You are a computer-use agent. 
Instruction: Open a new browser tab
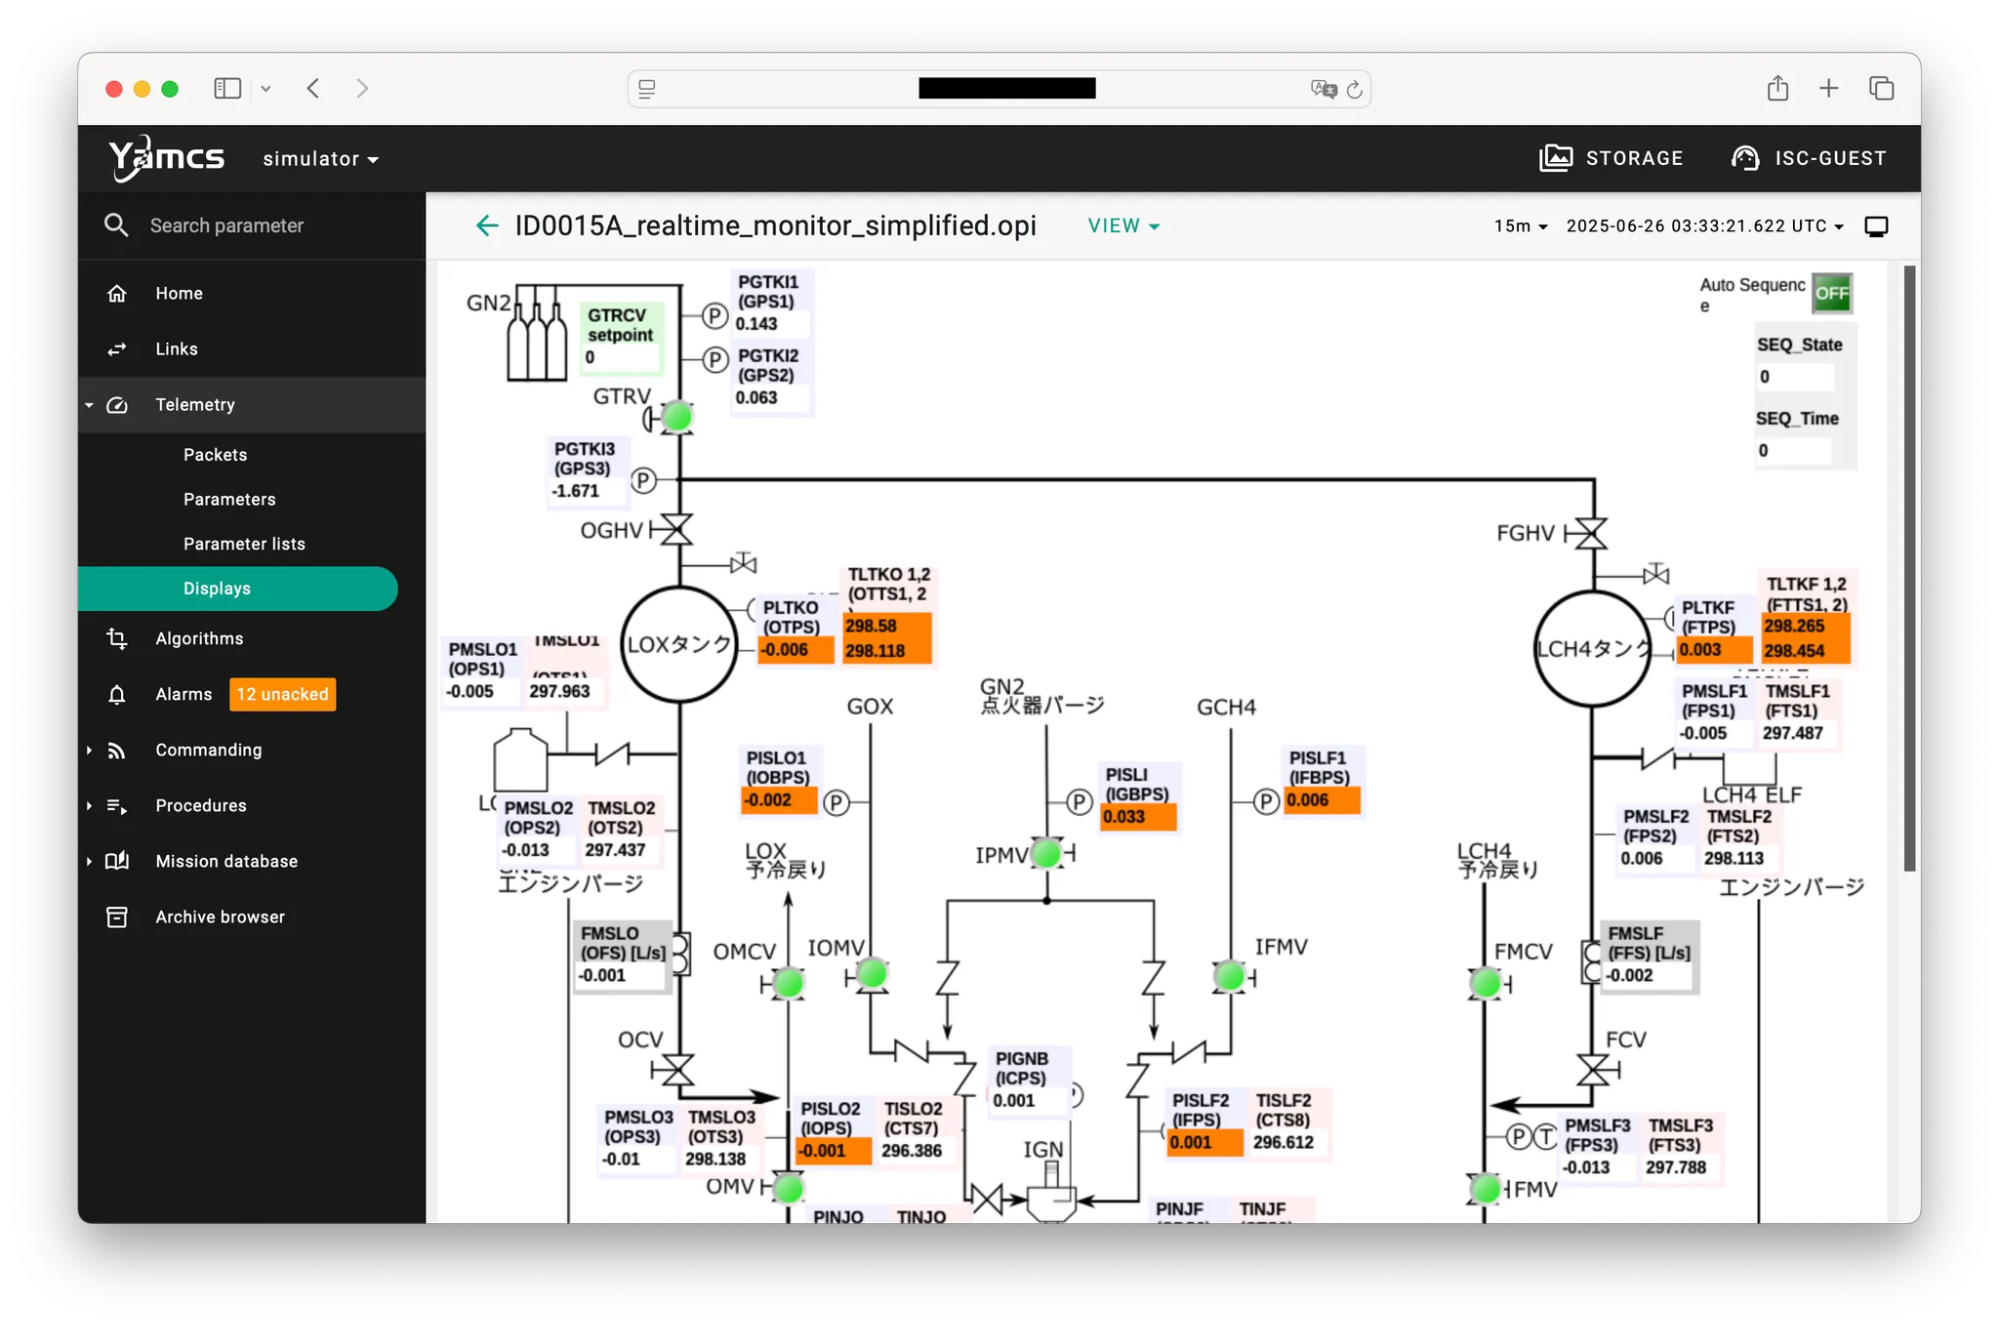point(1829,88)
